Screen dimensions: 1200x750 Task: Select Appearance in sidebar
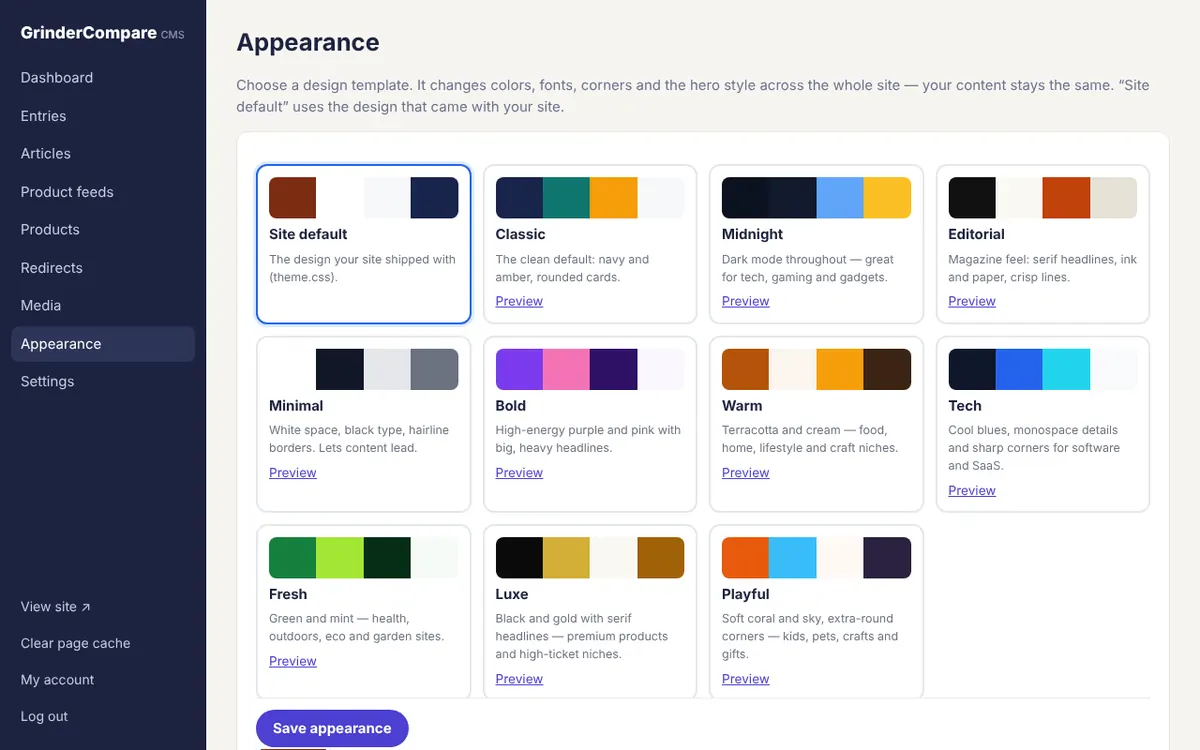[103, 344]
